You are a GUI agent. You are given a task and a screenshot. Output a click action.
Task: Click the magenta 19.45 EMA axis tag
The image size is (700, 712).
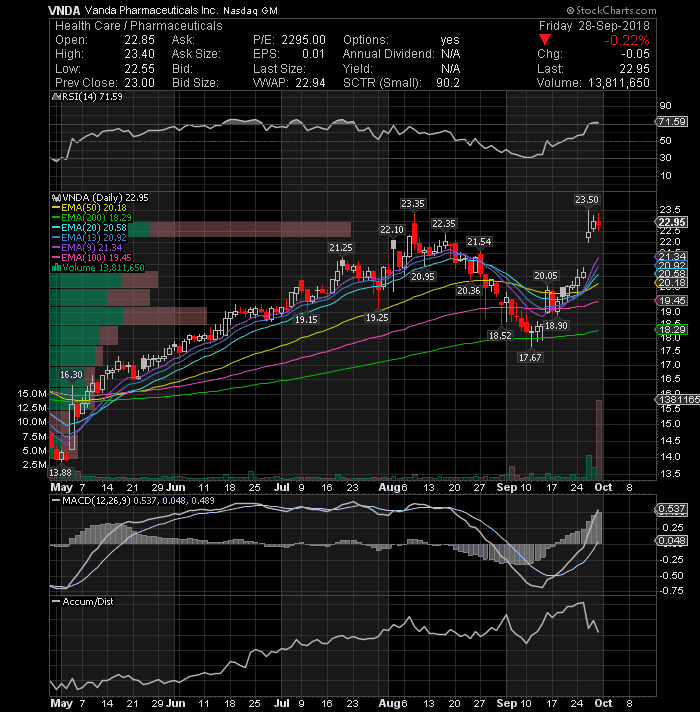tap(672, 301)
